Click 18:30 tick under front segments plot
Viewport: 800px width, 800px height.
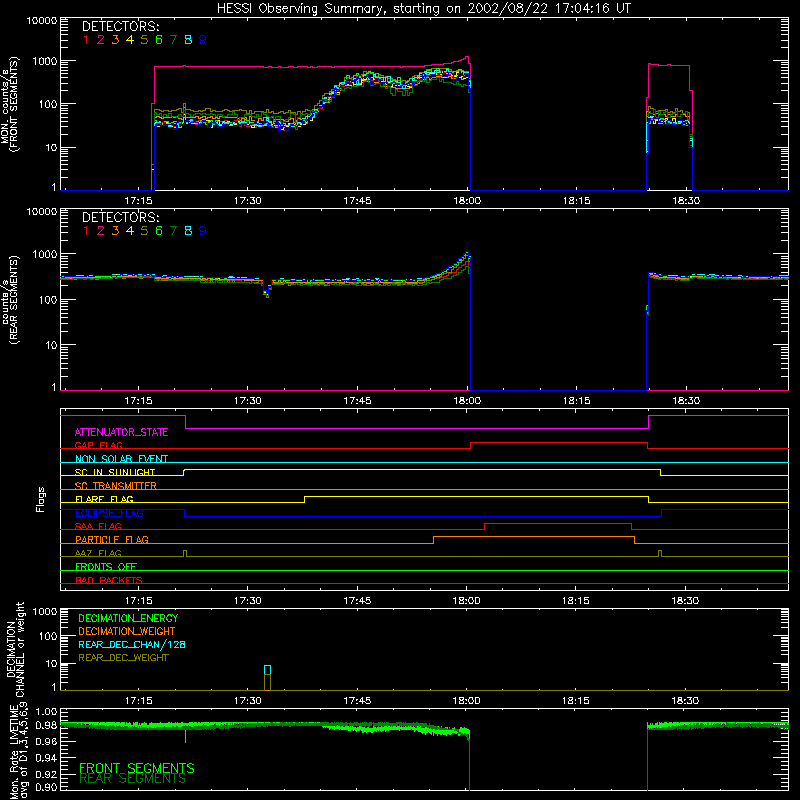(x=686, y=201)
